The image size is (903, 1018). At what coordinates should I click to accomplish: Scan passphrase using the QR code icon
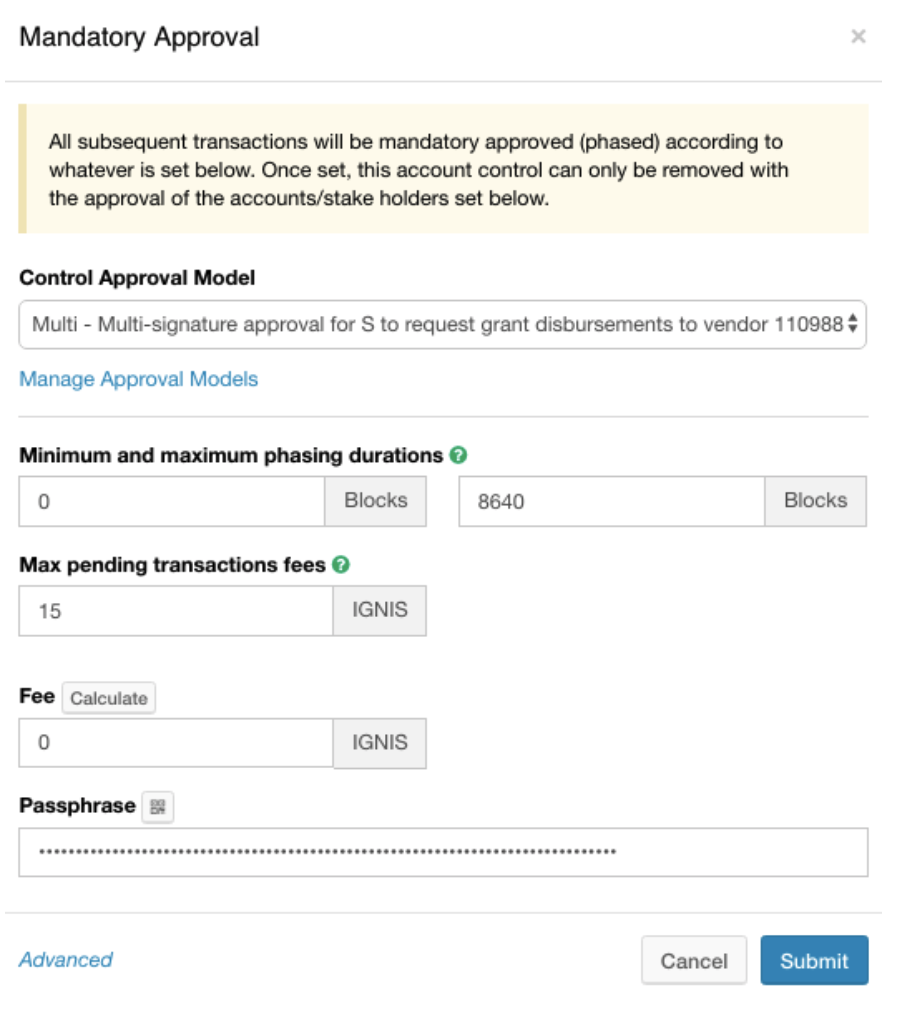tap(158, 807)
